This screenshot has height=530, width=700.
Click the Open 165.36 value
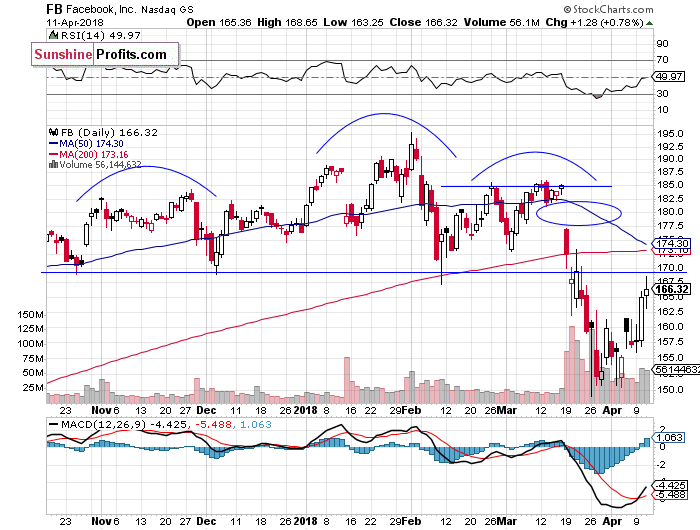tap(219, 22)
